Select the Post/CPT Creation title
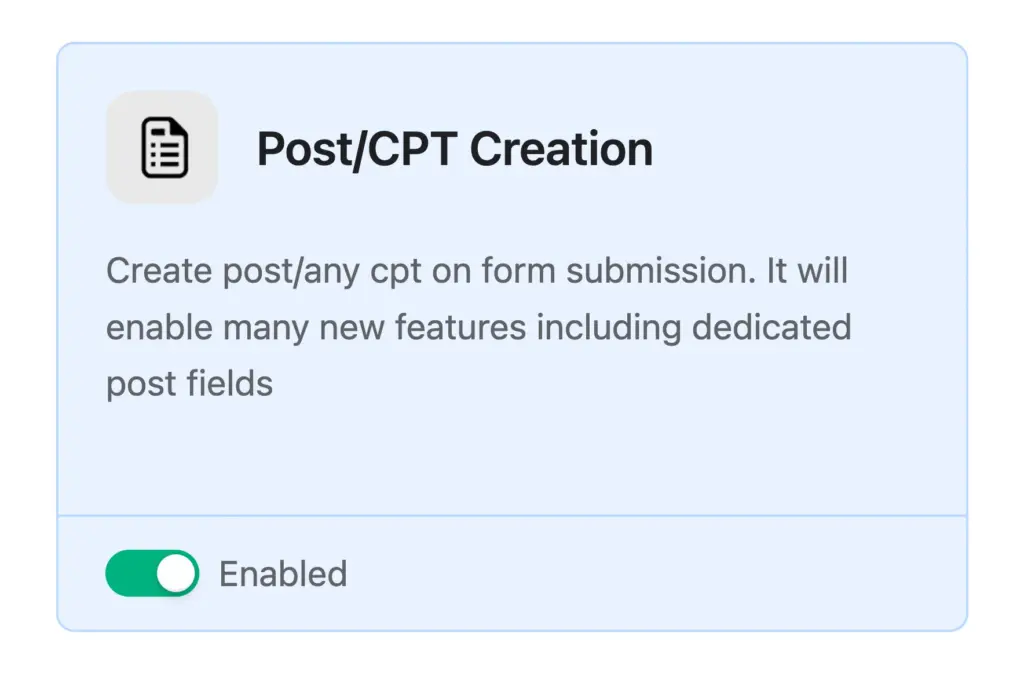Screen dimensions: 1024x673 tap(455, 148)
